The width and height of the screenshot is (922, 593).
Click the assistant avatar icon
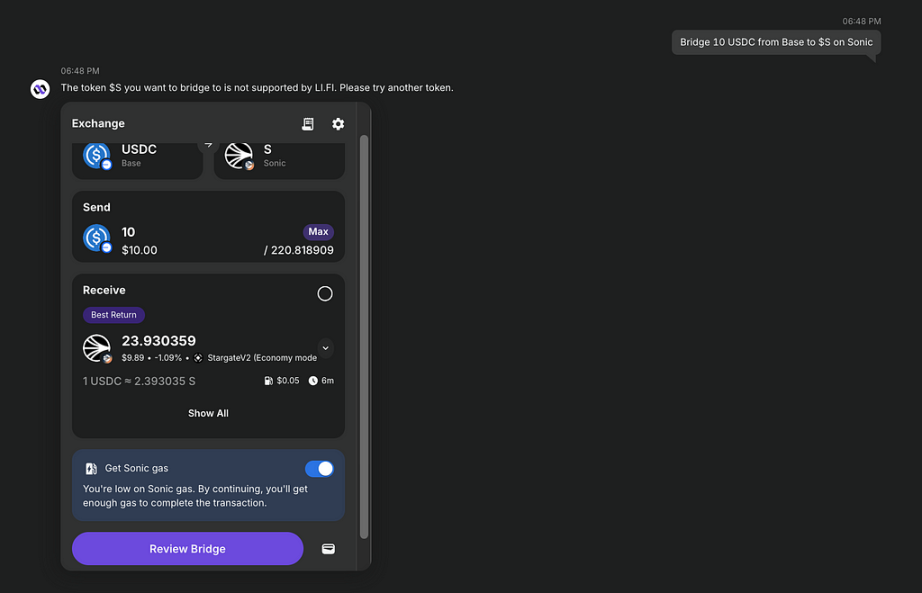[x=40, y=89]
